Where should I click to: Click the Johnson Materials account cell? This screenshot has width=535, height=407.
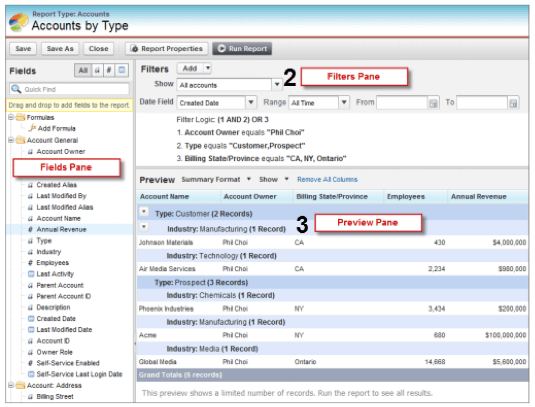[166, 243]
